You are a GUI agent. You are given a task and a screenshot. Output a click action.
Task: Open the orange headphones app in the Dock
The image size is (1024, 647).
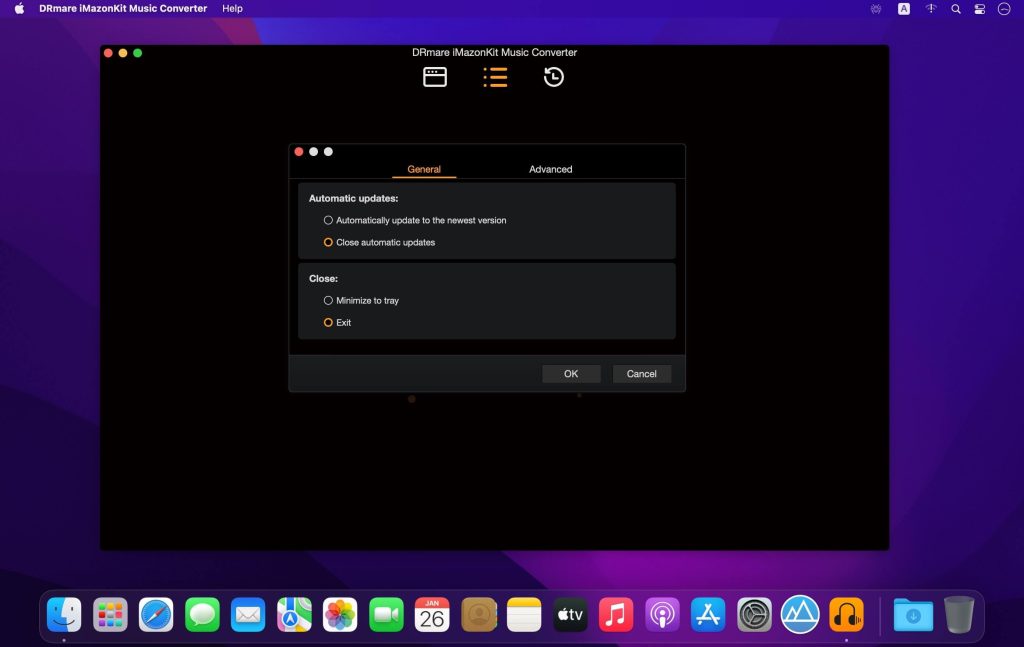click(846, 614)
